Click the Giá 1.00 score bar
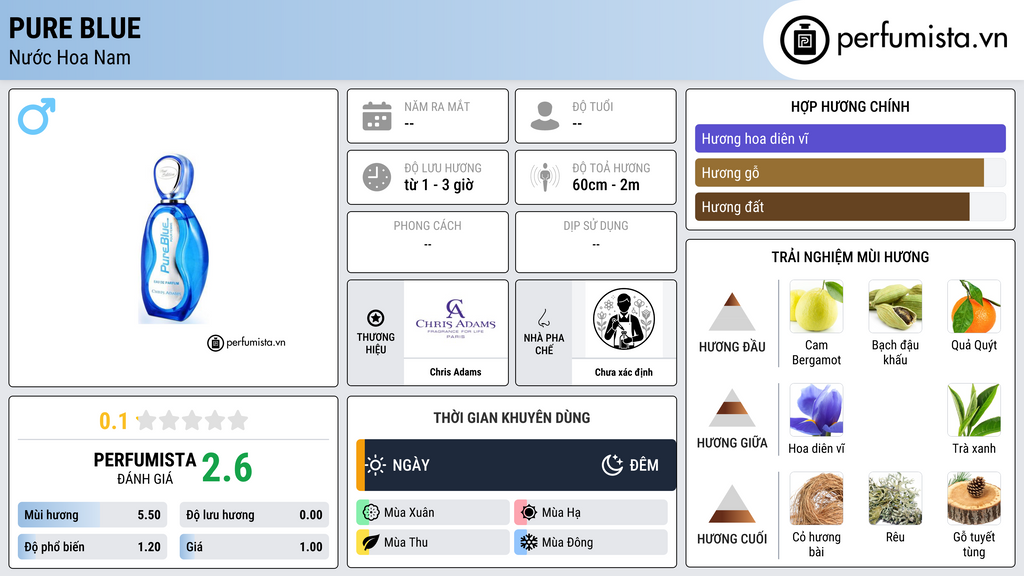Screen dimensions: 1024x576 [254, 547]
